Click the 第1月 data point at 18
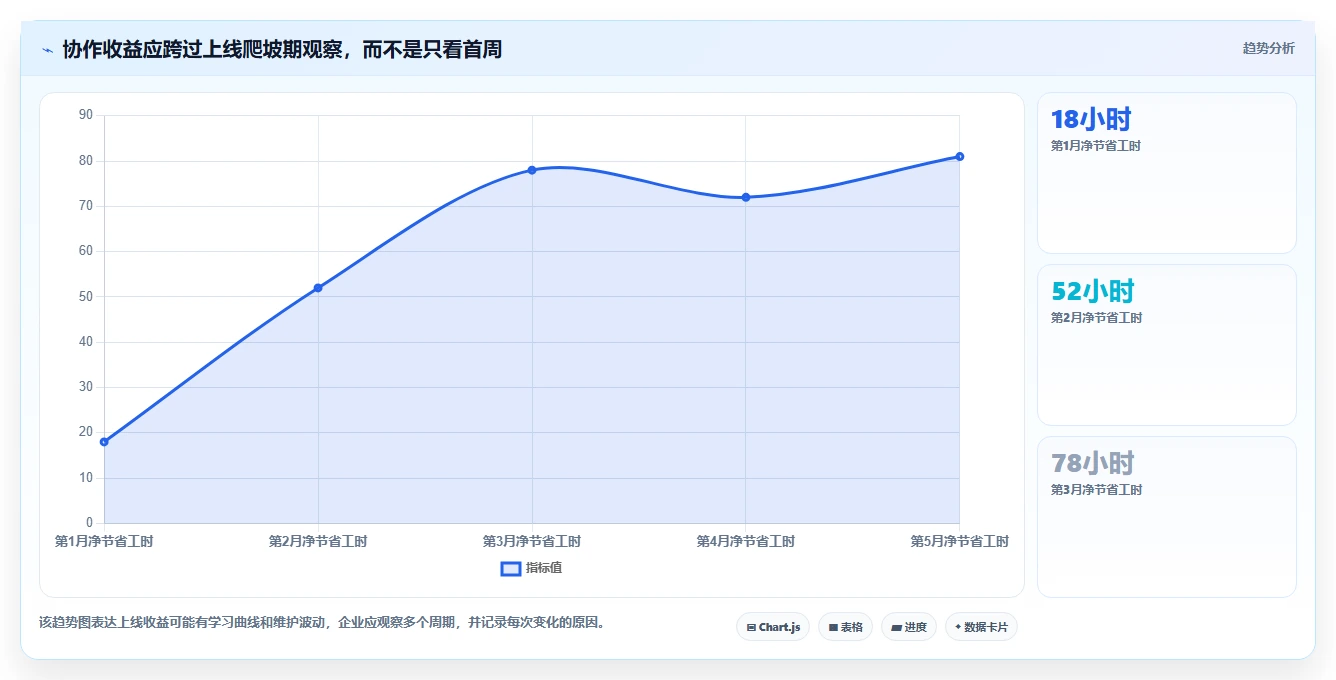The height and width of the screenshot is (680, 1336). click(104, 441)
